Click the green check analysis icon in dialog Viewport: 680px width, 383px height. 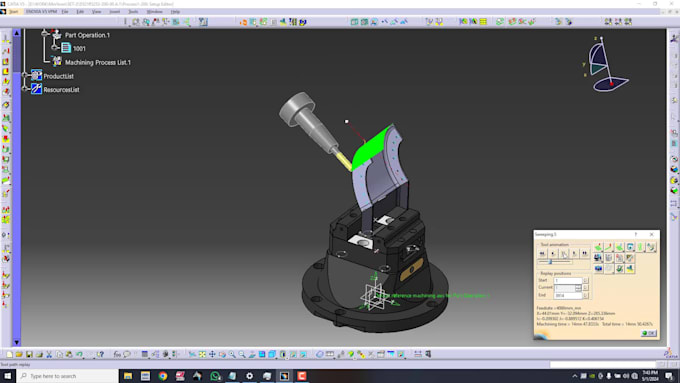619,269
